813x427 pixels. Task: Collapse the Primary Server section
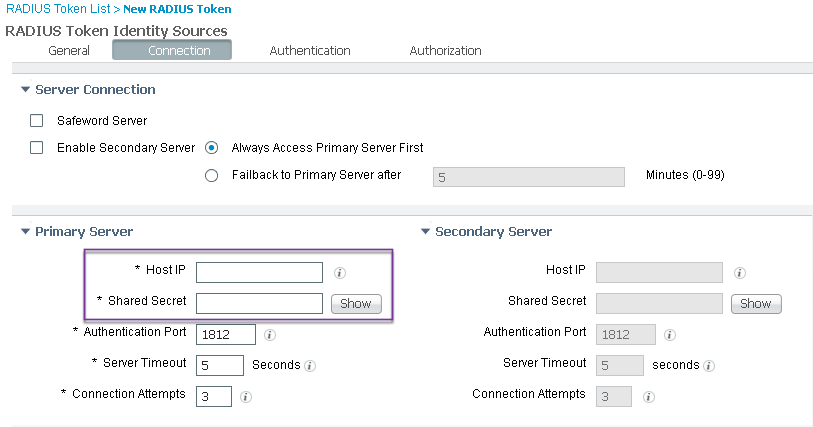point(25,232)
